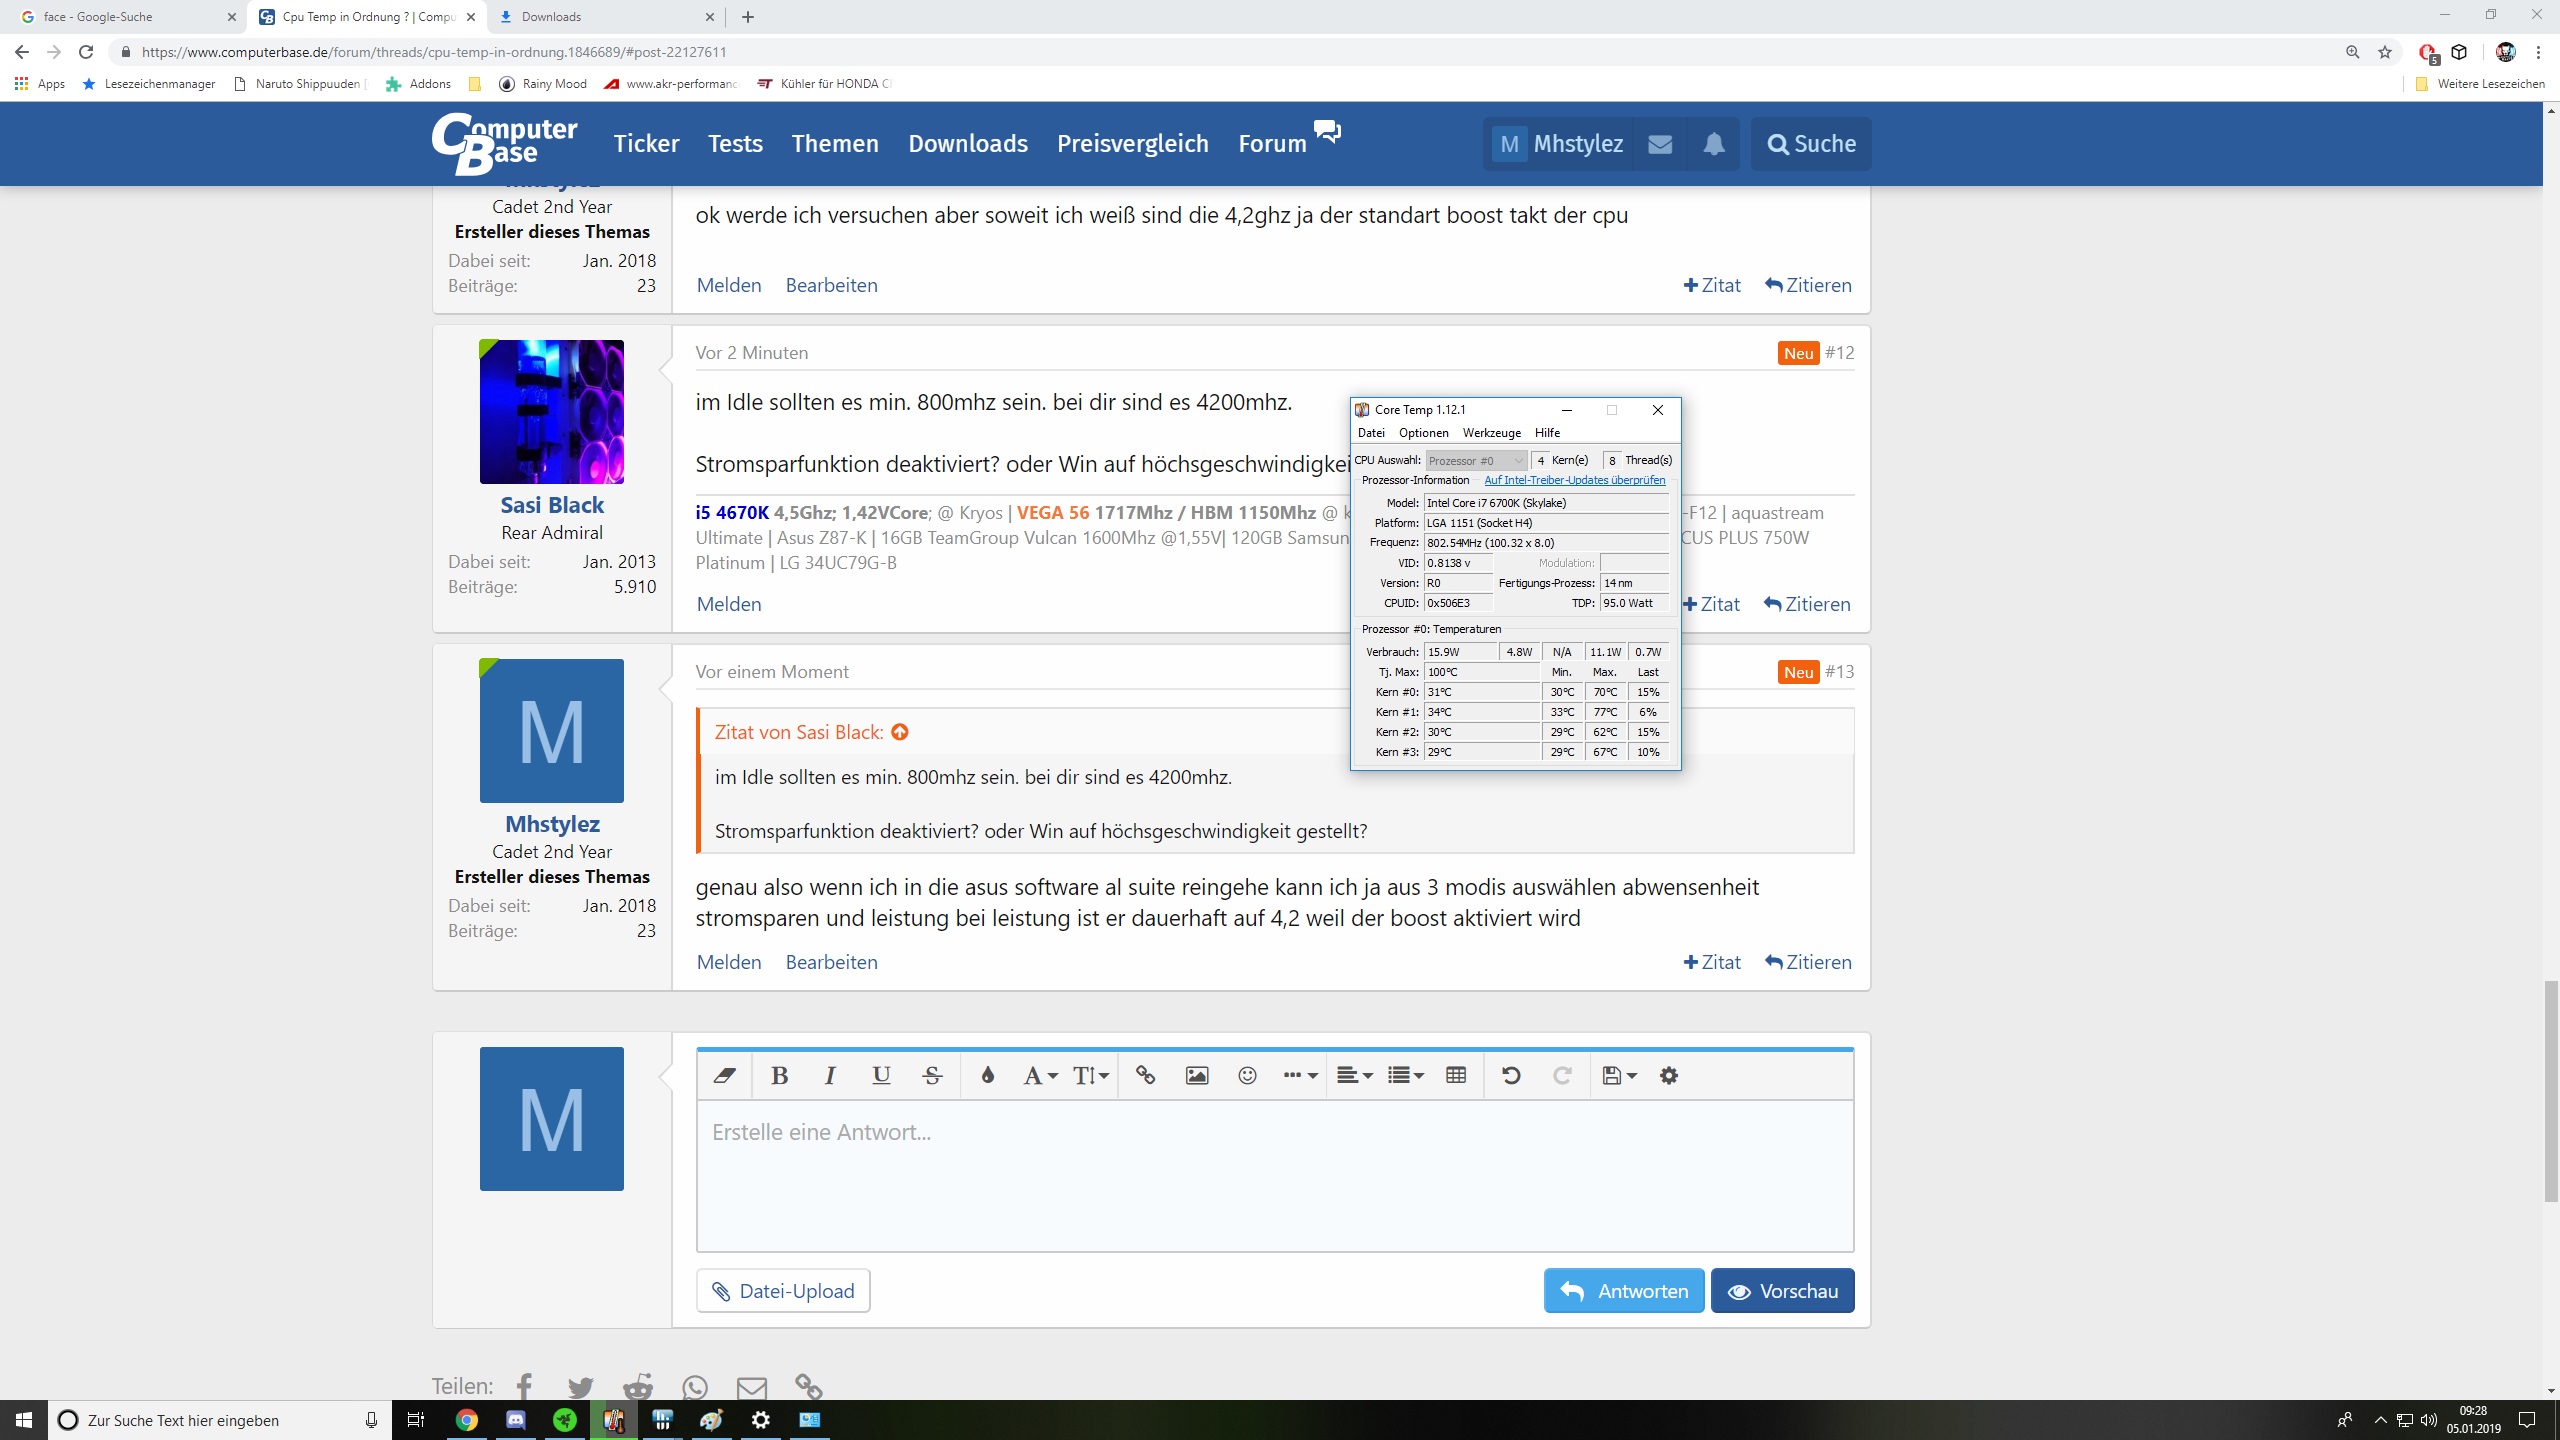Screen dimensions: 2560x1440
Task: Open the inbox envelope icon
Action: coord(1660,144)
